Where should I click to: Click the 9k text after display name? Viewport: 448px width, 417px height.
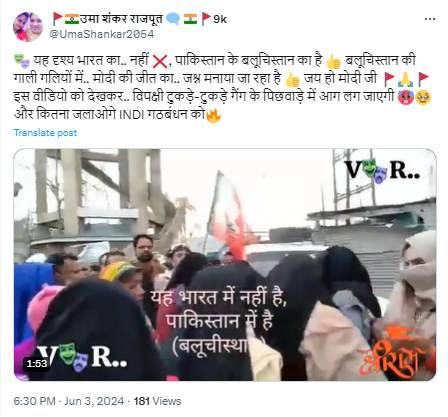(x=220, y=19)
